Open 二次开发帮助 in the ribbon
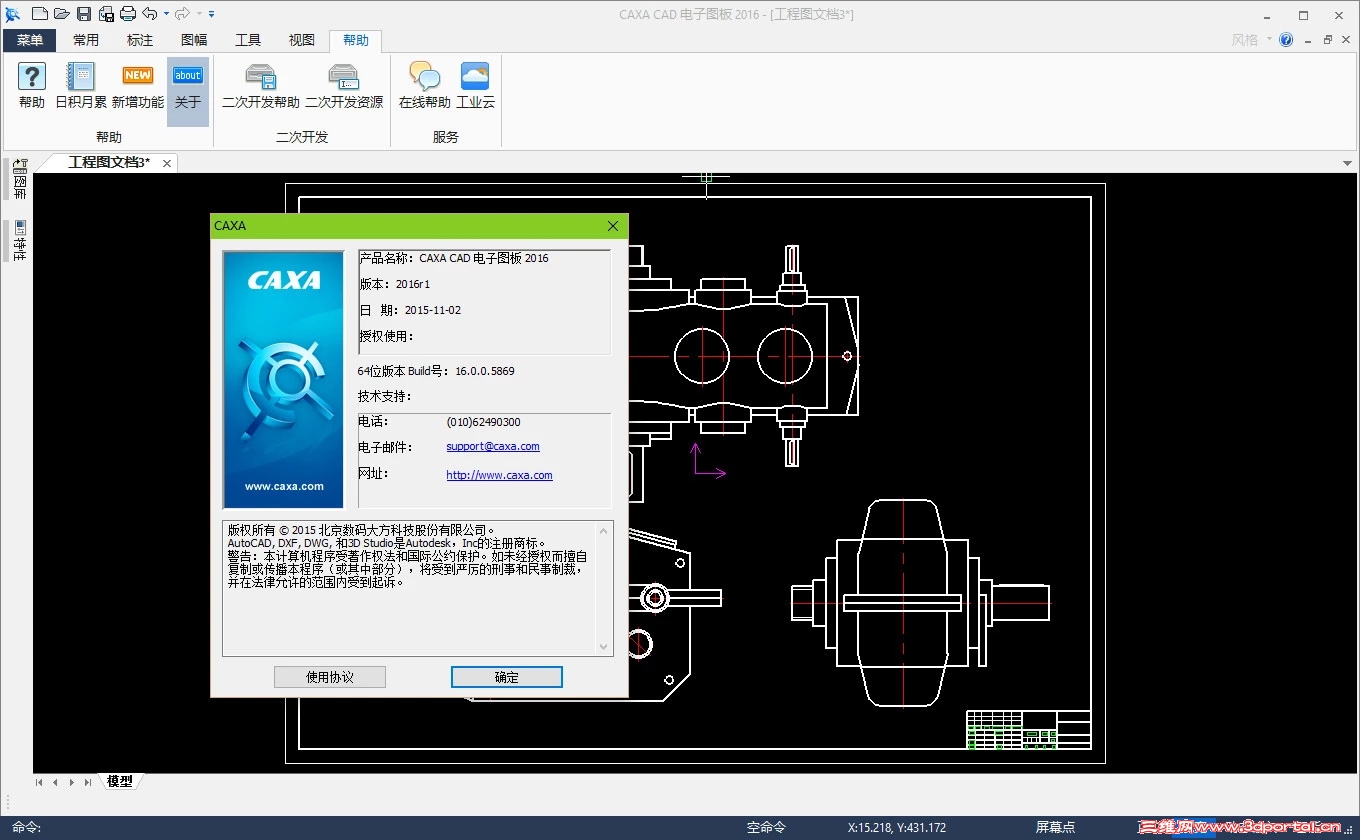Screen dimensions: 1360x840 click(261, 86)
